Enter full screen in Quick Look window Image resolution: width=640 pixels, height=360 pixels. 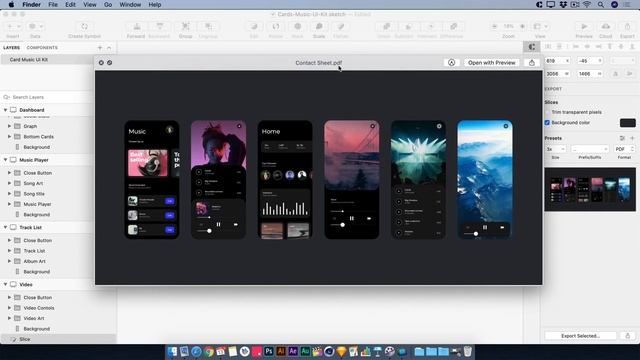[109, 62]
